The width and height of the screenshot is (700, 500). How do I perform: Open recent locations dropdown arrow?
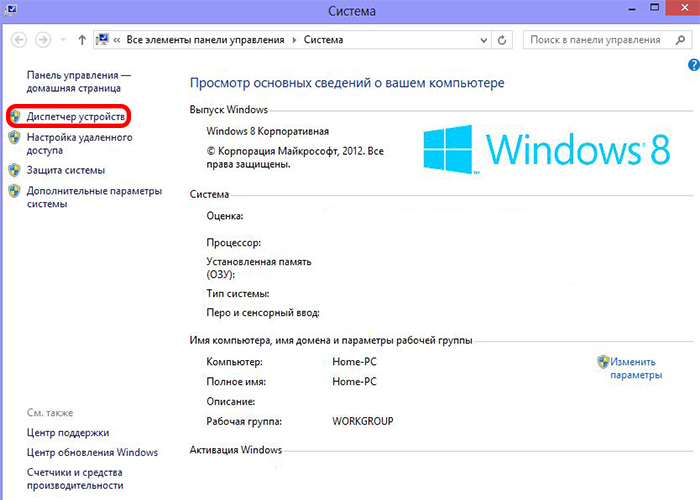(63, 40)
